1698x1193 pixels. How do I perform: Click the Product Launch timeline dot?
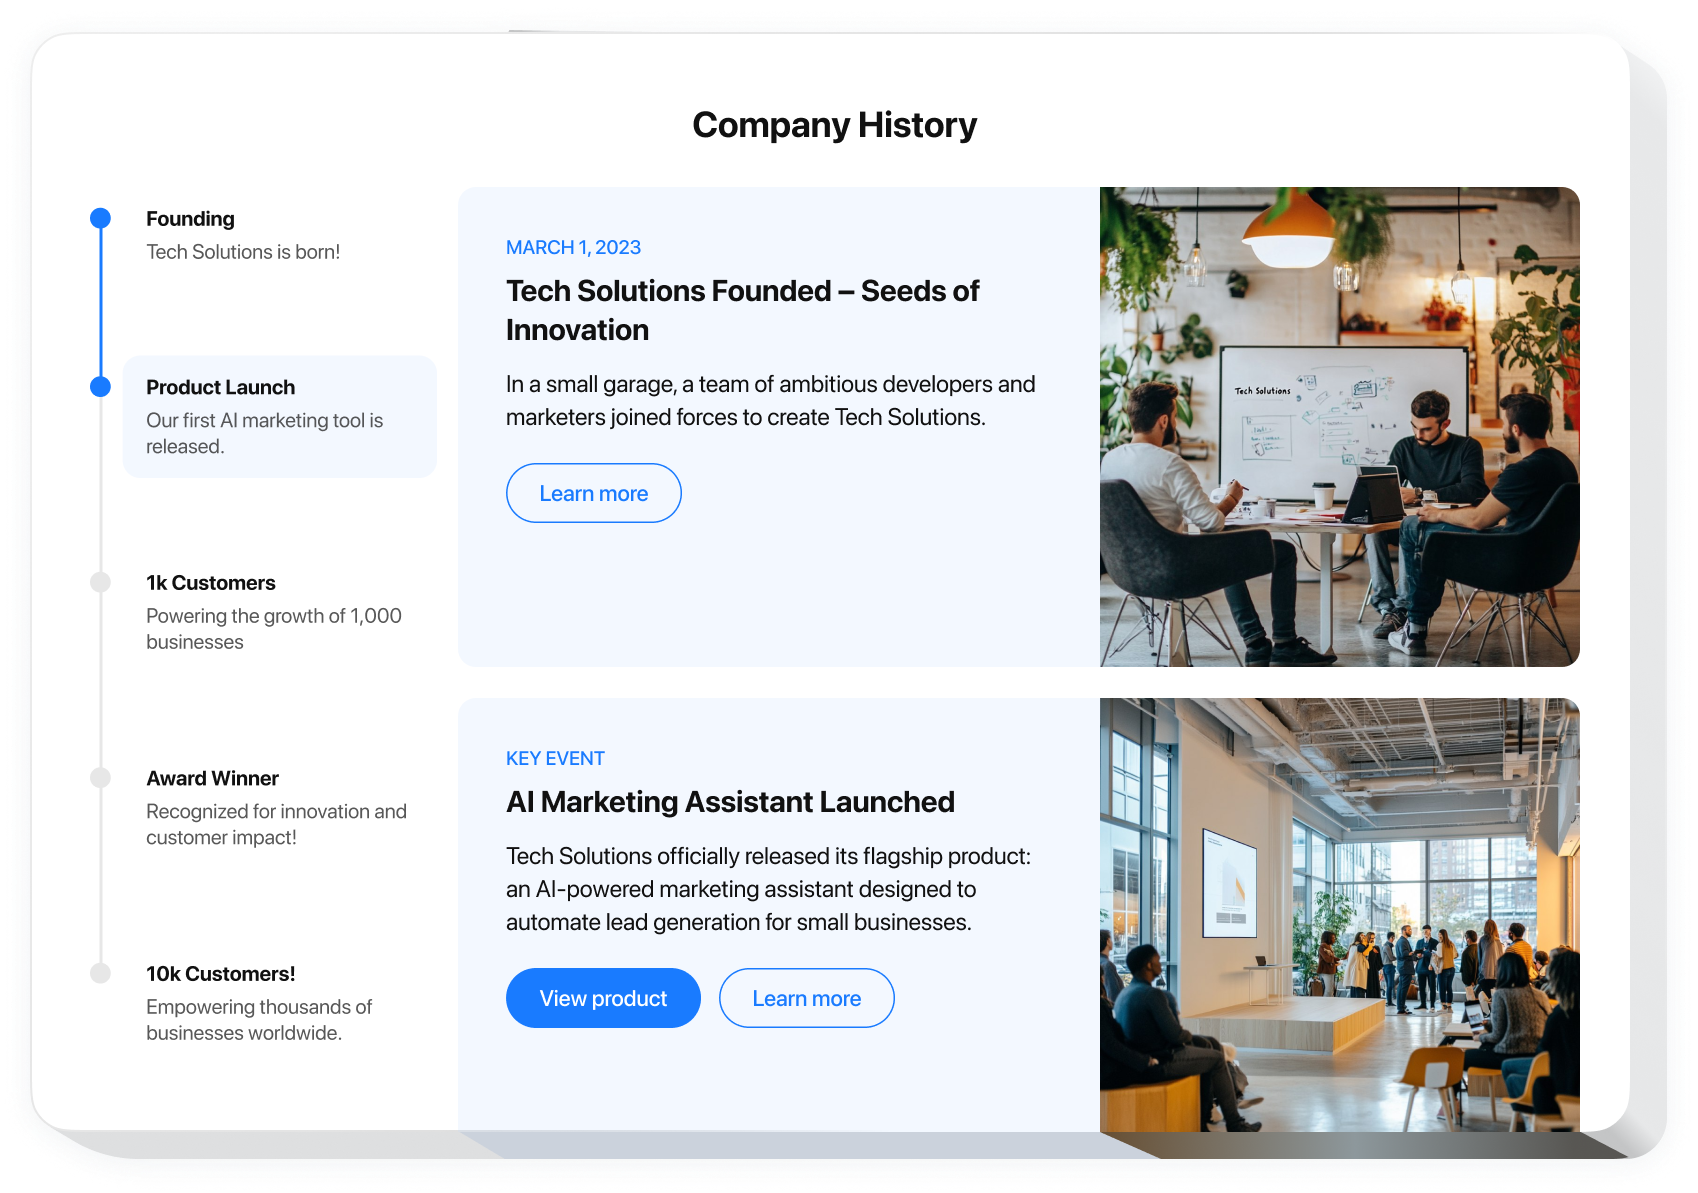tap(100, 387)
